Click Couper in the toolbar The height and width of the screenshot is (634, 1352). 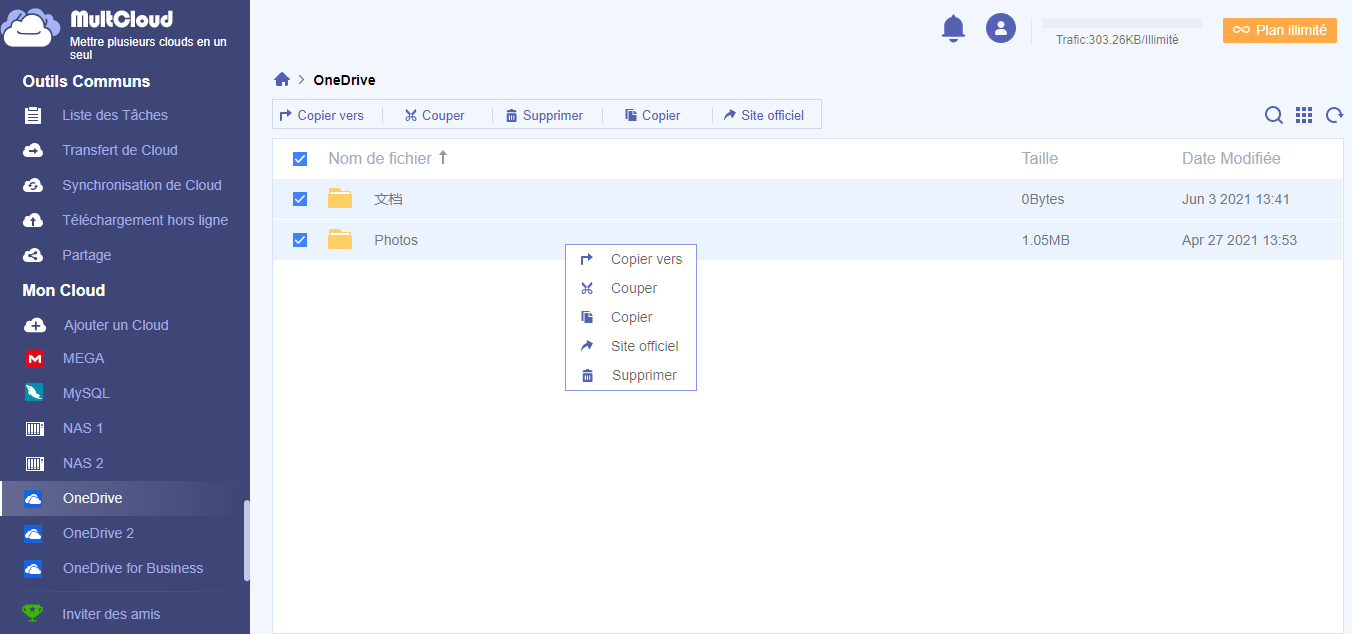point(435,115)
